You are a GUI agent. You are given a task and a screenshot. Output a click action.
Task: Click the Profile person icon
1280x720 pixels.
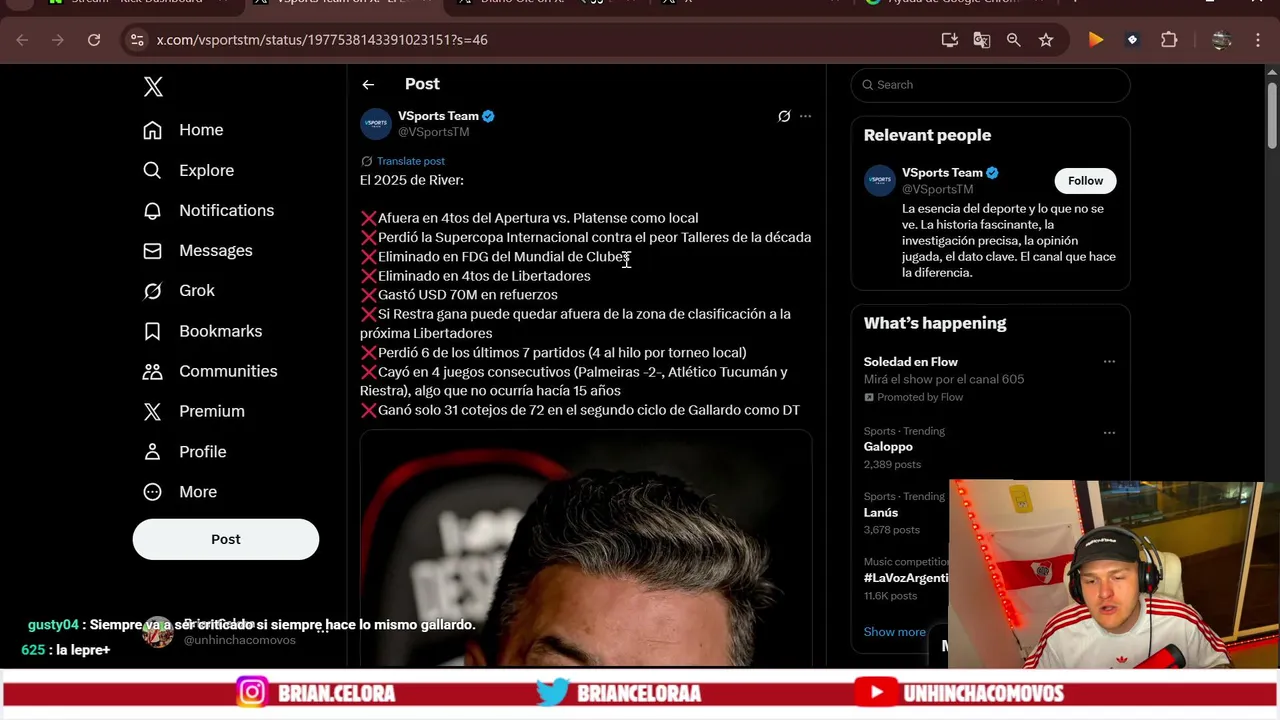pyautogui.click(x=152, y=451)
